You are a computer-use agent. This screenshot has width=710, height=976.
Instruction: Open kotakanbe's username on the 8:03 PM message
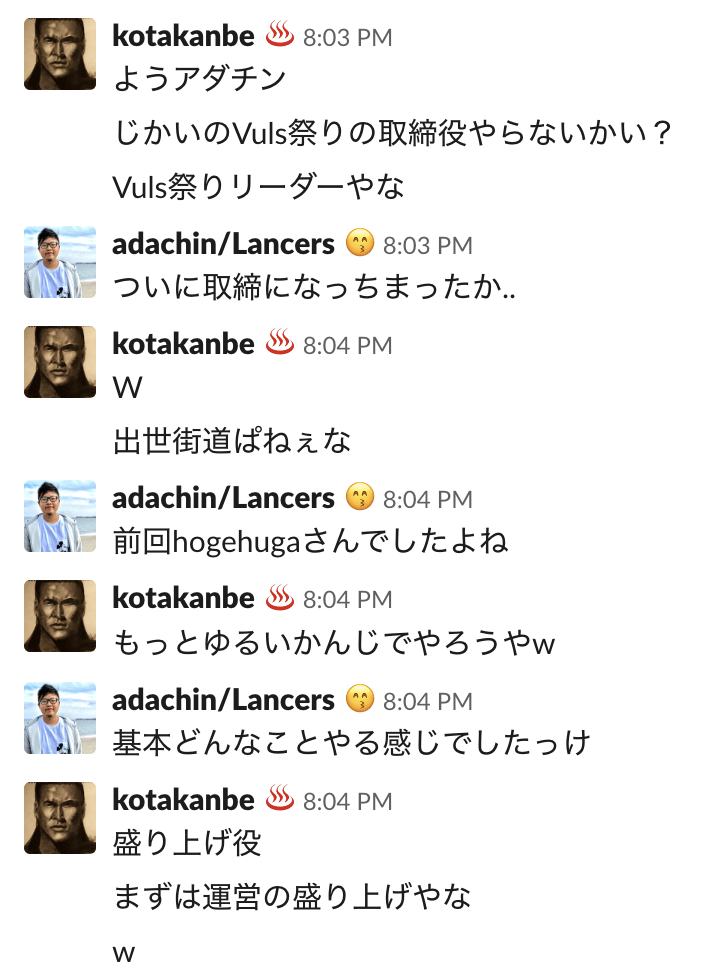point(184,37)
